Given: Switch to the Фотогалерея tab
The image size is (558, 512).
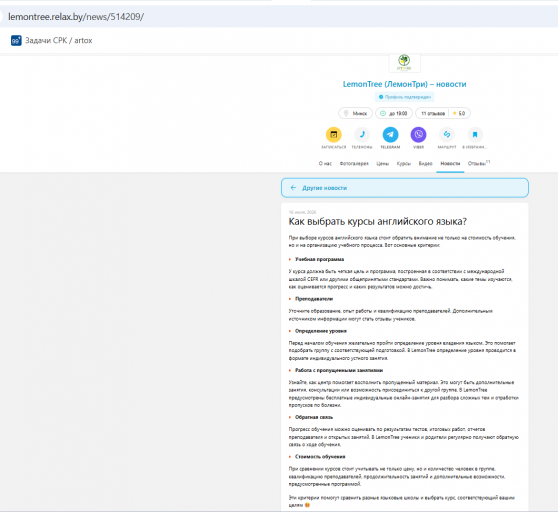Looking at the screenshot, I should click(354, 163).
